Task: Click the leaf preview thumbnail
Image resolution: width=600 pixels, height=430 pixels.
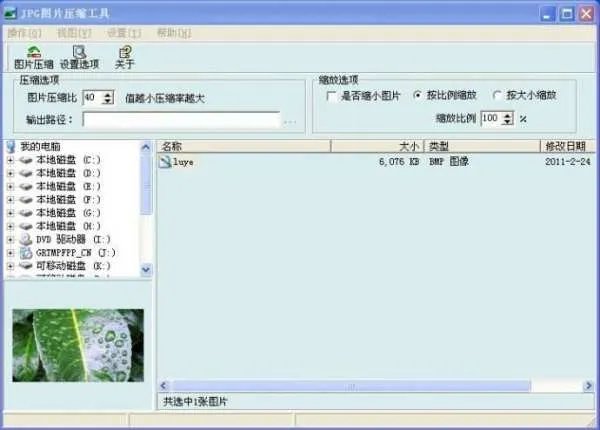Action: click(78, 345)
